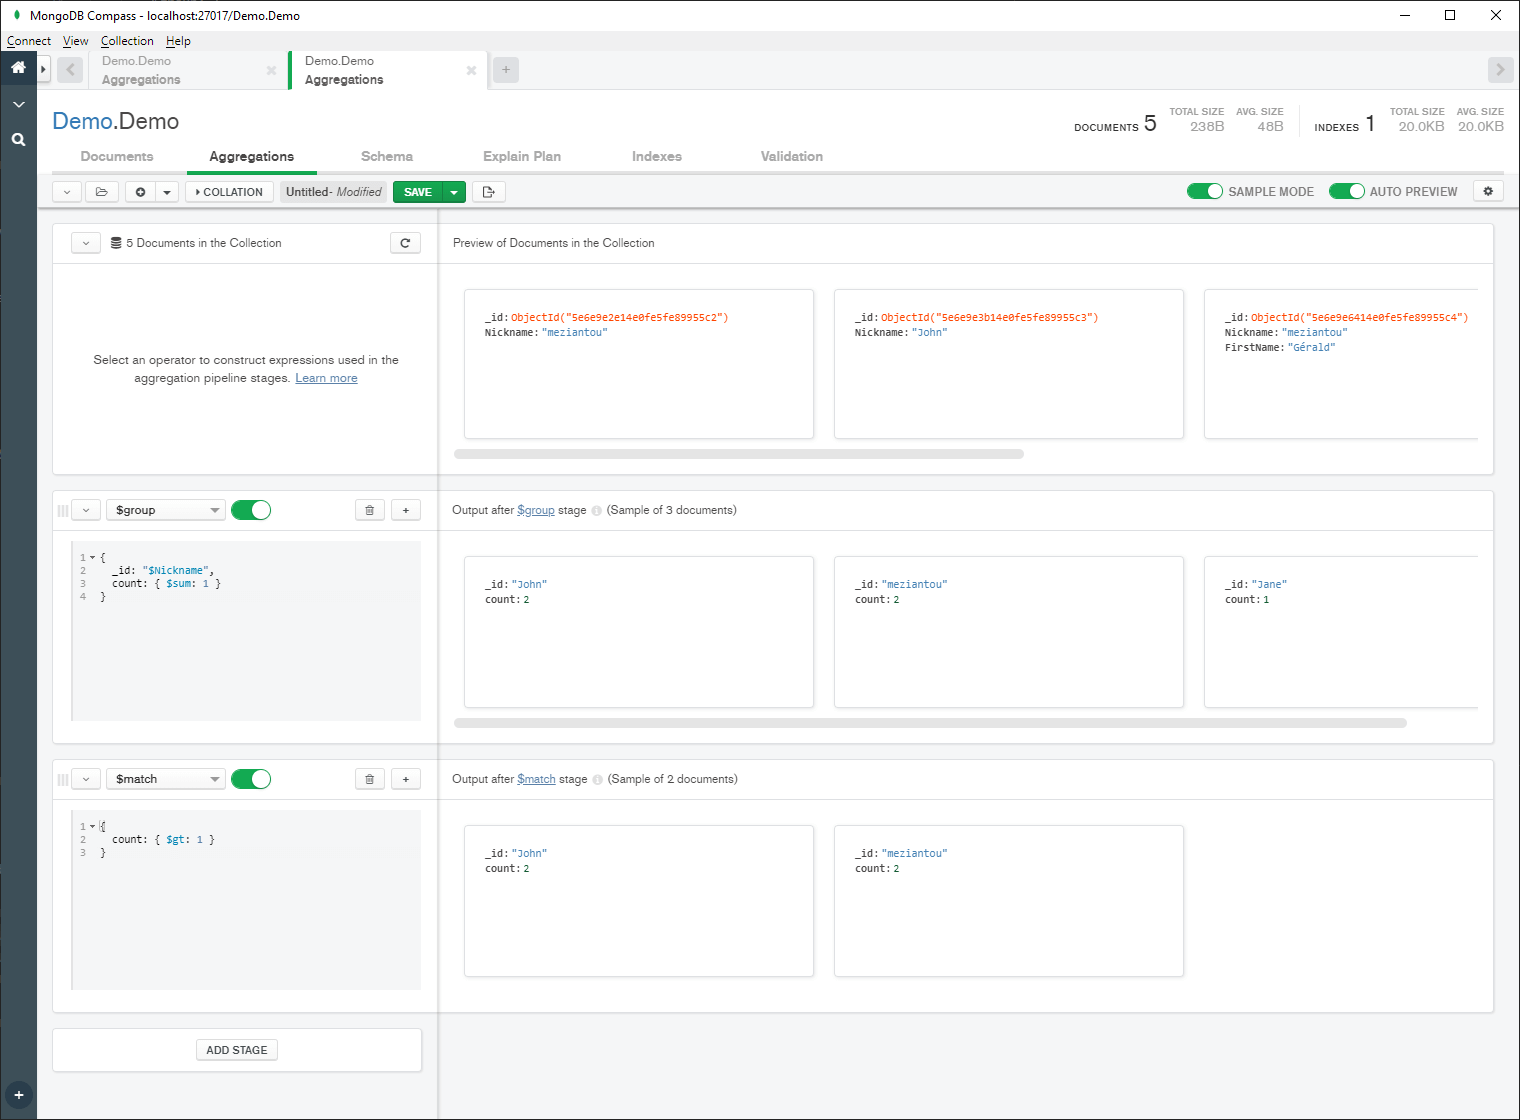The image size is (1520, 1120).
Task: Expand the Save button dropdown arrow
Action: [x=454, y=192]
